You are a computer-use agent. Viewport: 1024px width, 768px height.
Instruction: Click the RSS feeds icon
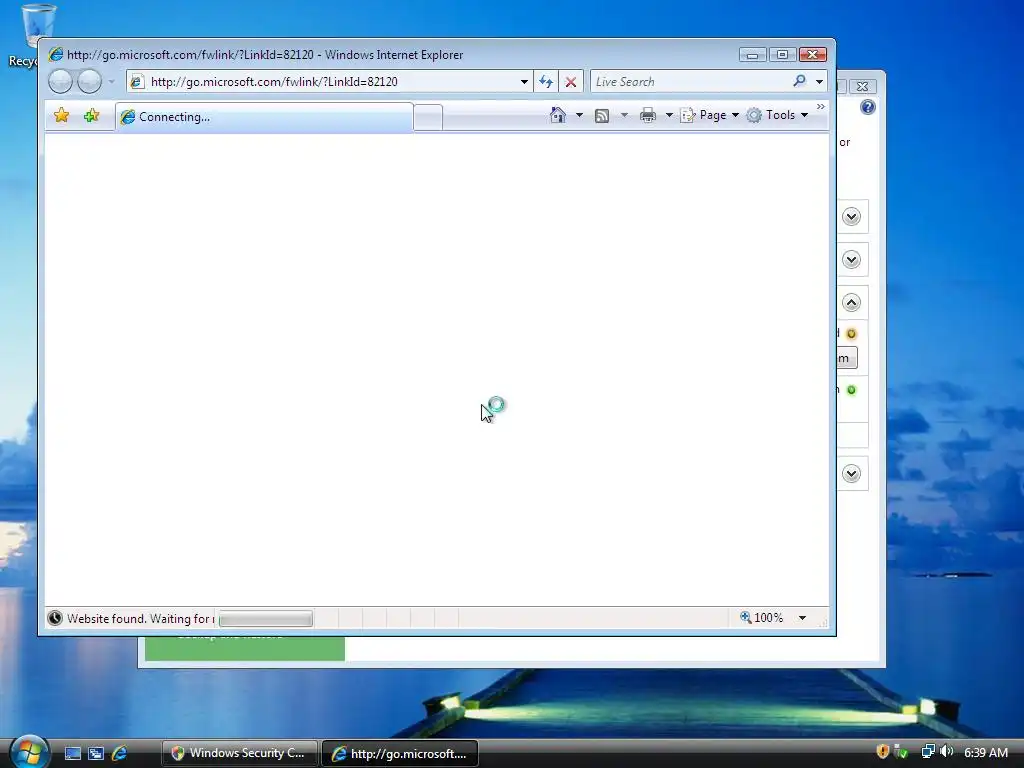pos(602,116)
